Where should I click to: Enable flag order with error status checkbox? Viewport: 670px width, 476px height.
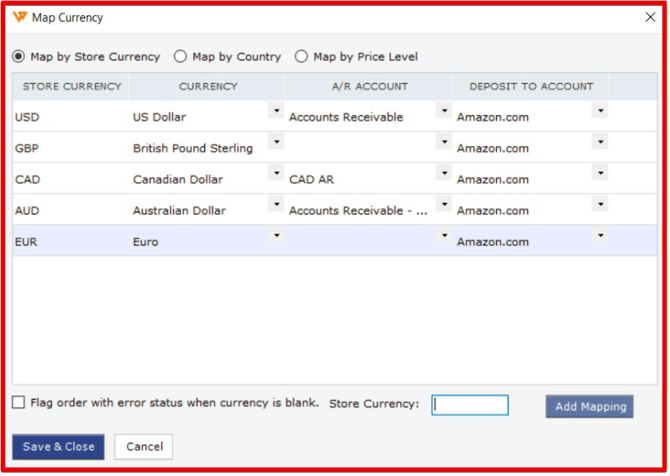[19, 403]
